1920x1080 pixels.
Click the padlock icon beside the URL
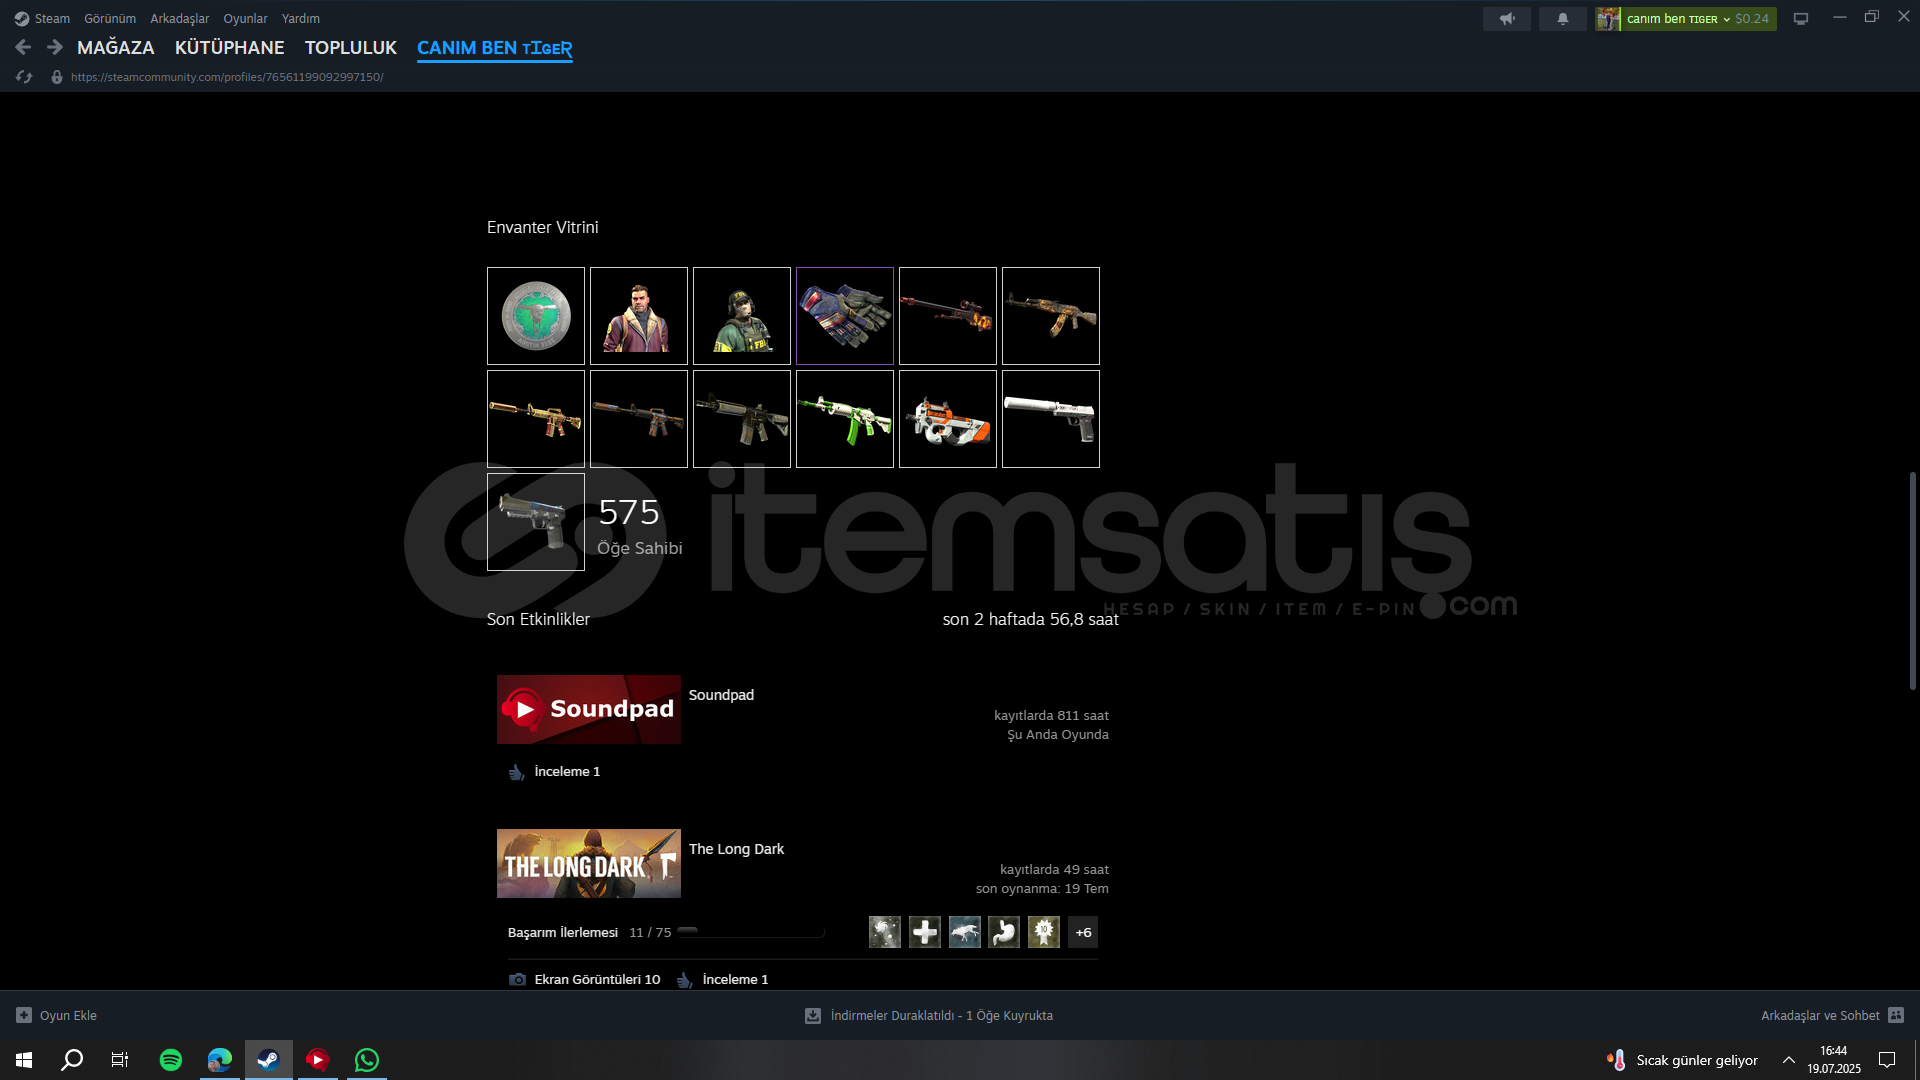(57, 77)
